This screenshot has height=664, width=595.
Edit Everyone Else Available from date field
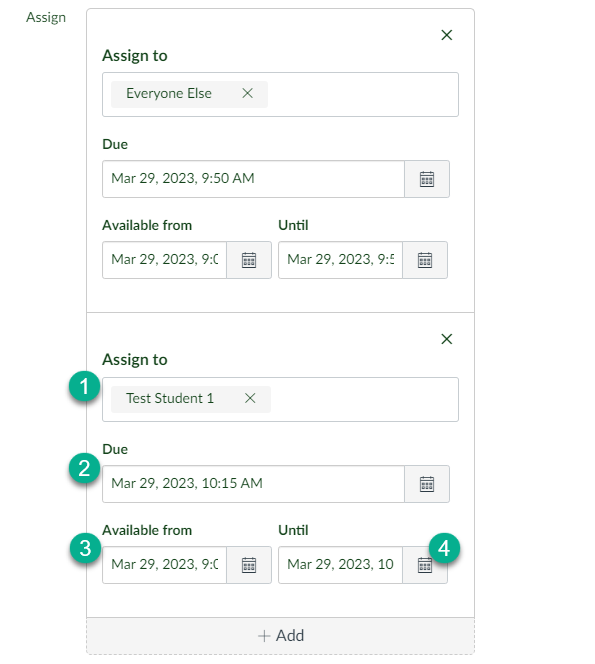164,260
